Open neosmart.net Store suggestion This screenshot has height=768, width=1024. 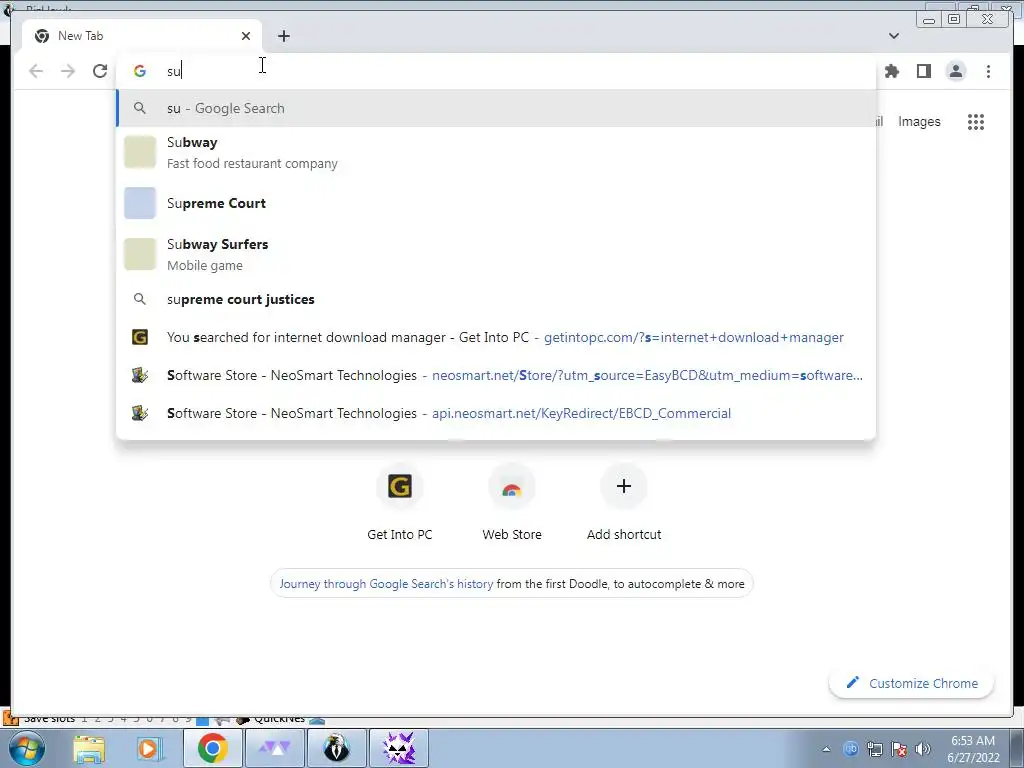pos(496,375)
